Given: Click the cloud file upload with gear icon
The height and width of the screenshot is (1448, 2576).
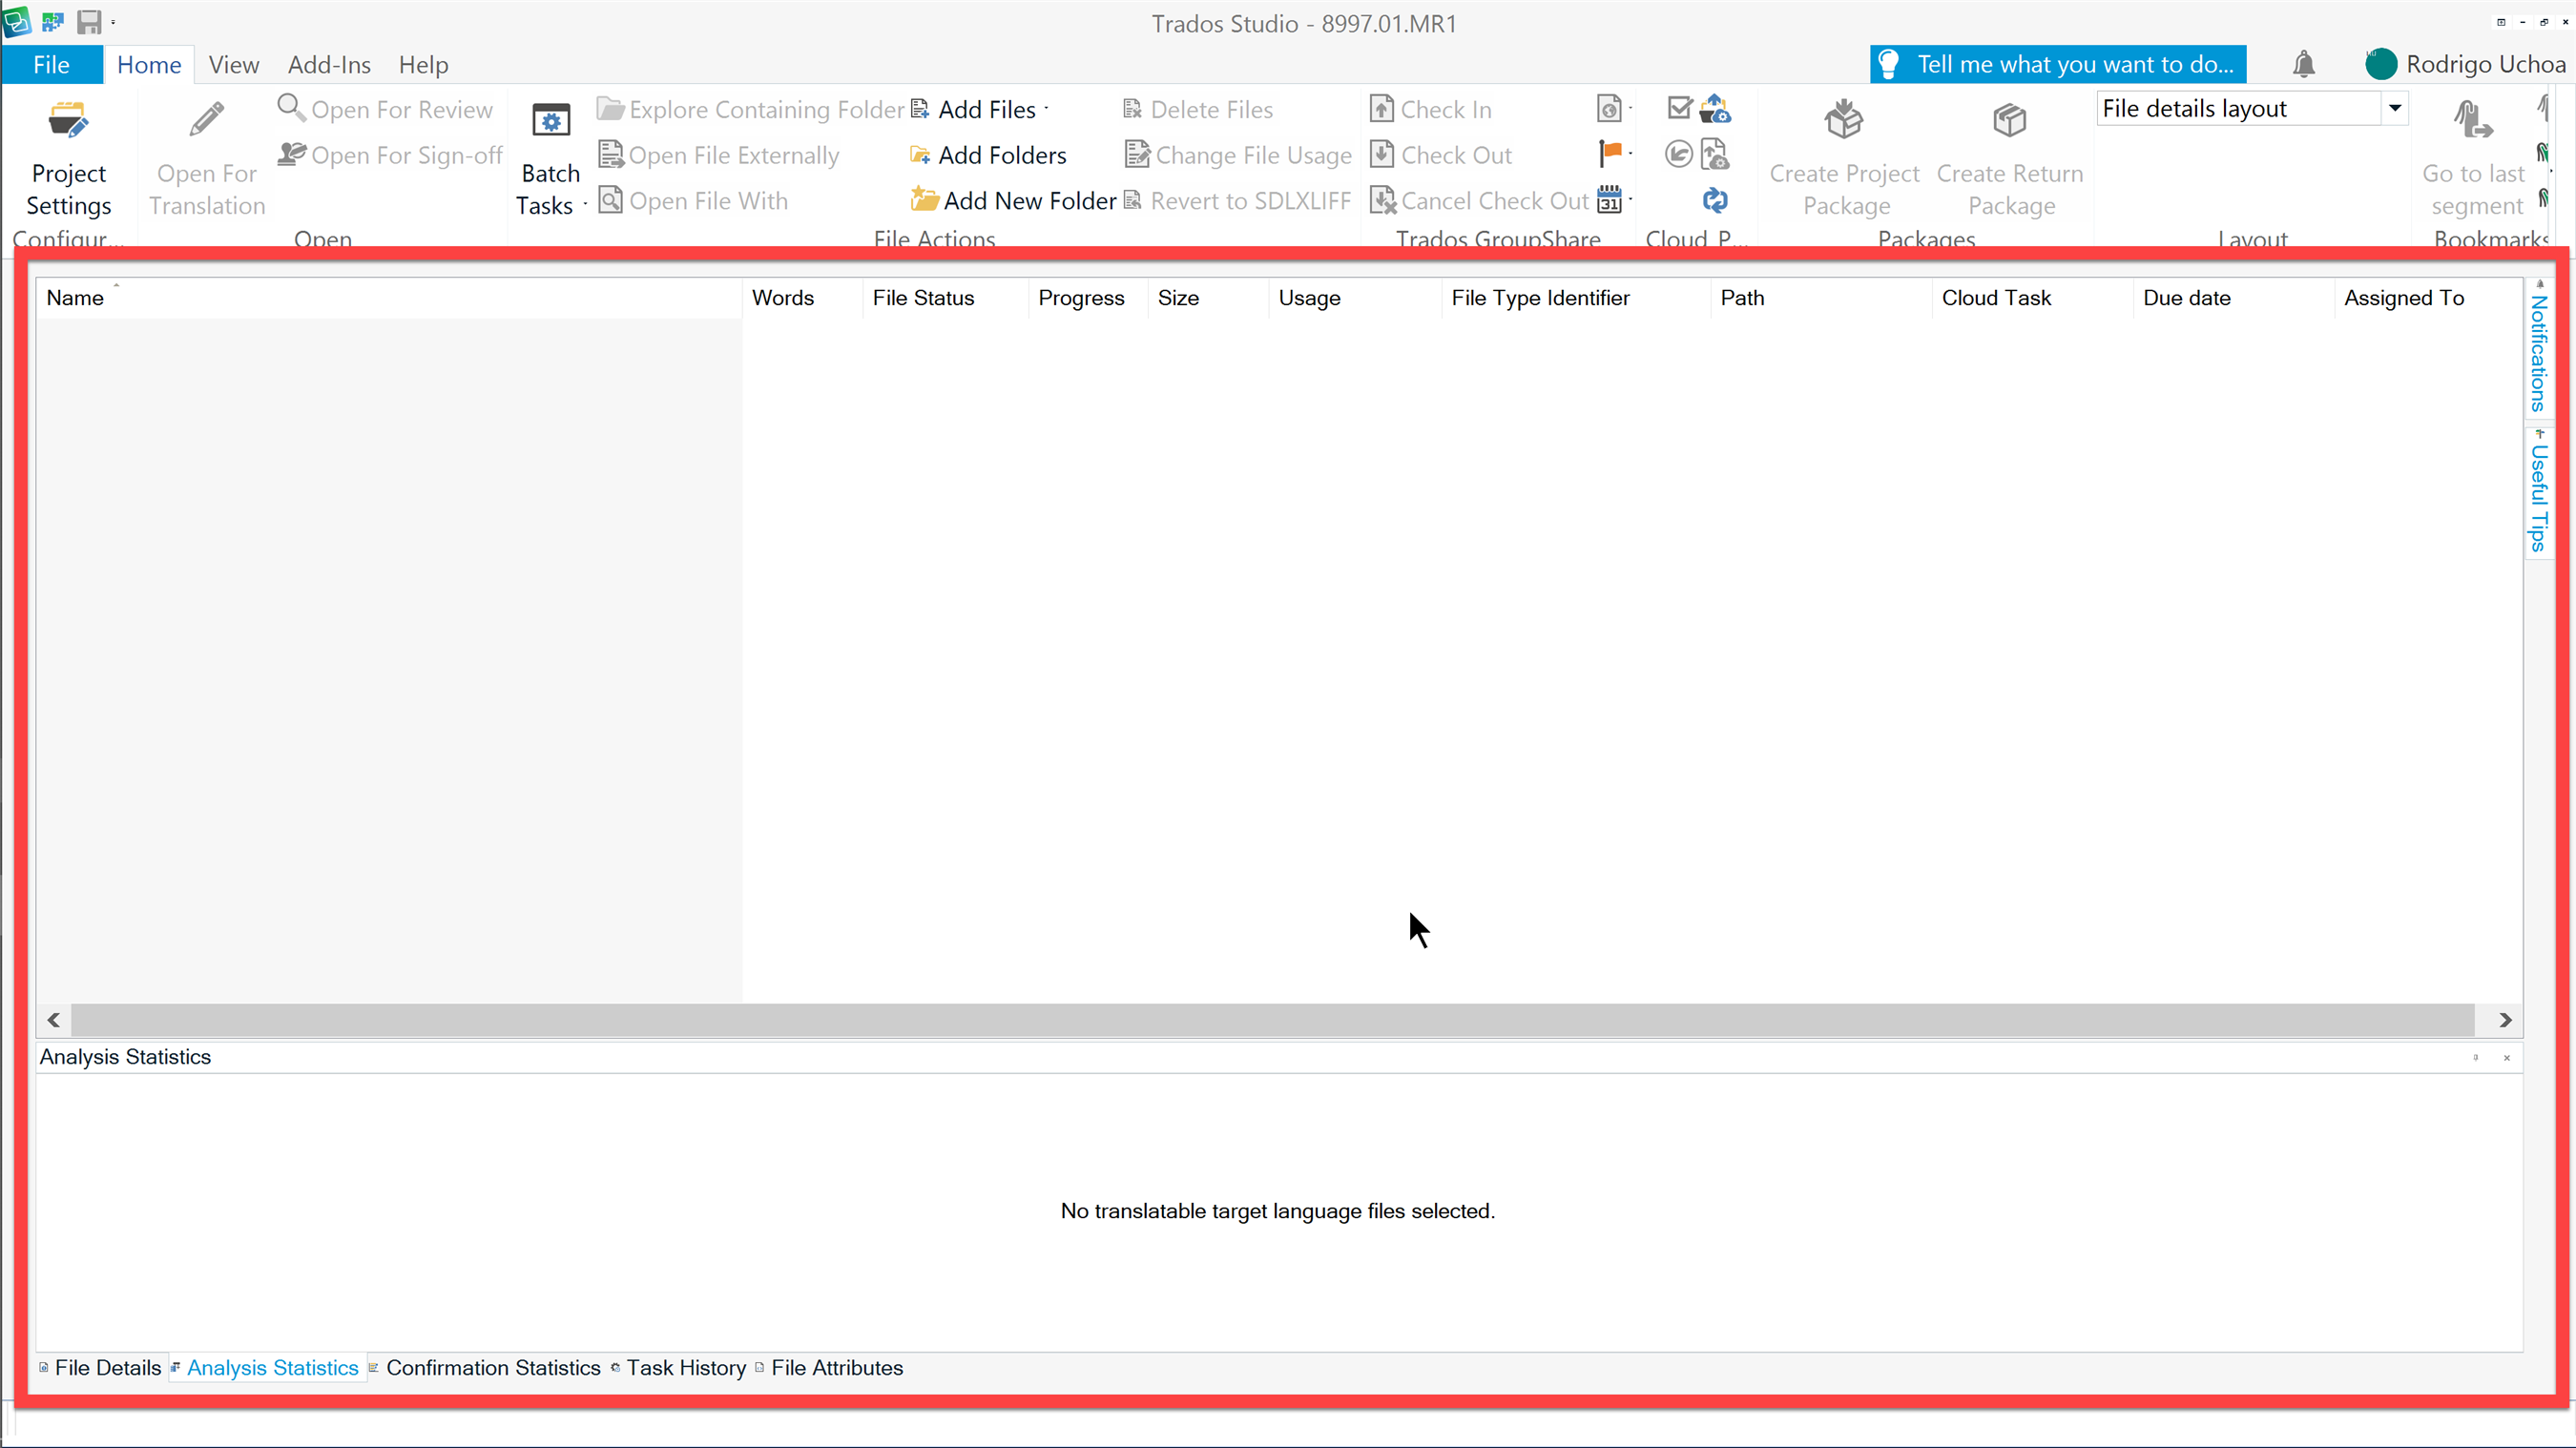Looking at the screenshot, I should (1715, 154).
